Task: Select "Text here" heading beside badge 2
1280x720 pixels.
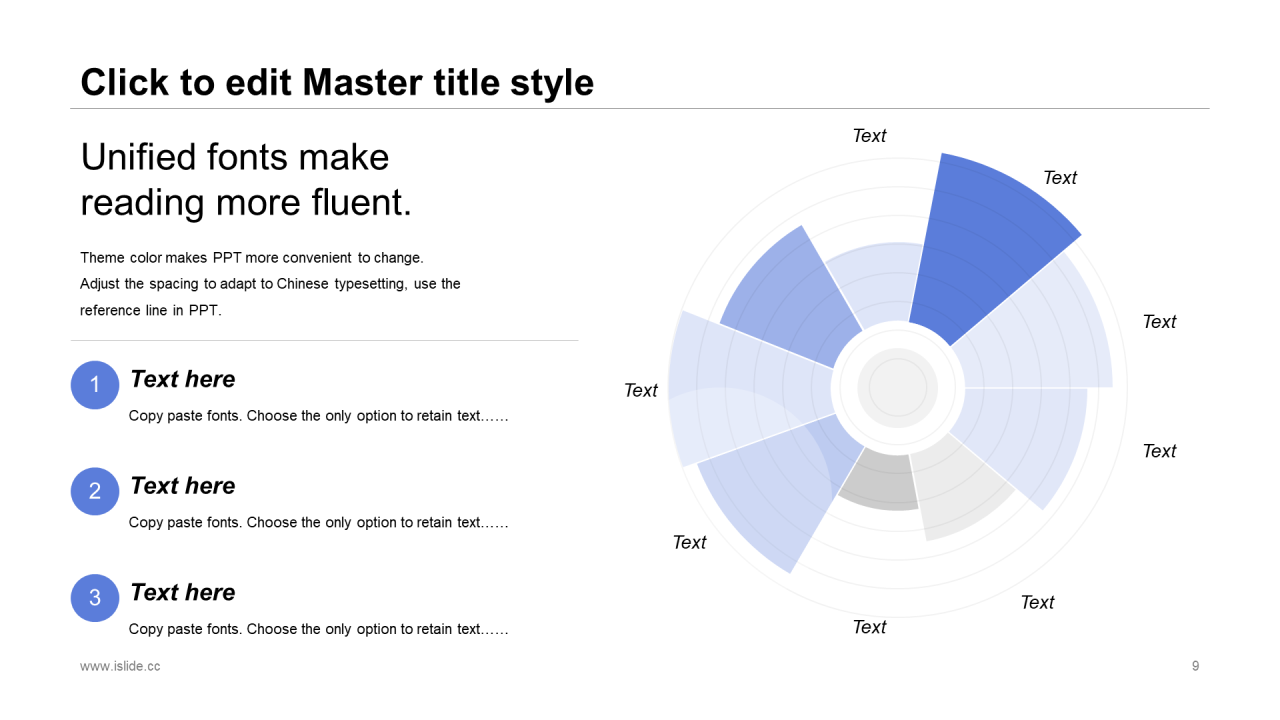Action: (x=183, y=486)
